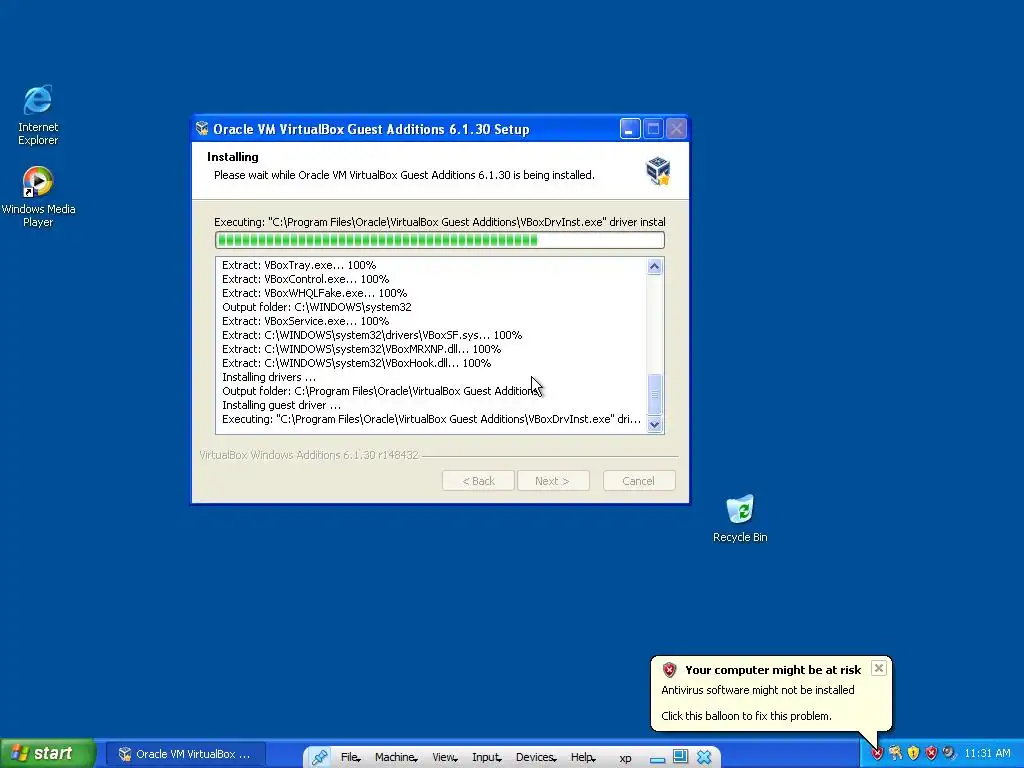Click the first red security shield tray icon
The image size is (1024, 768).
pos(877,753)
